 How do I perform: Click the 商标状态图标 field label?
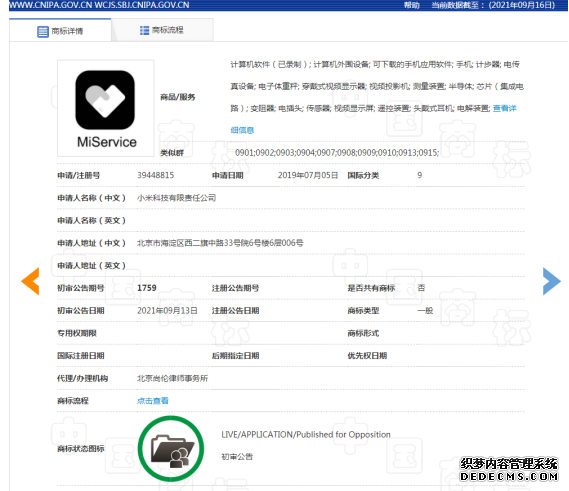pos(81,449)
